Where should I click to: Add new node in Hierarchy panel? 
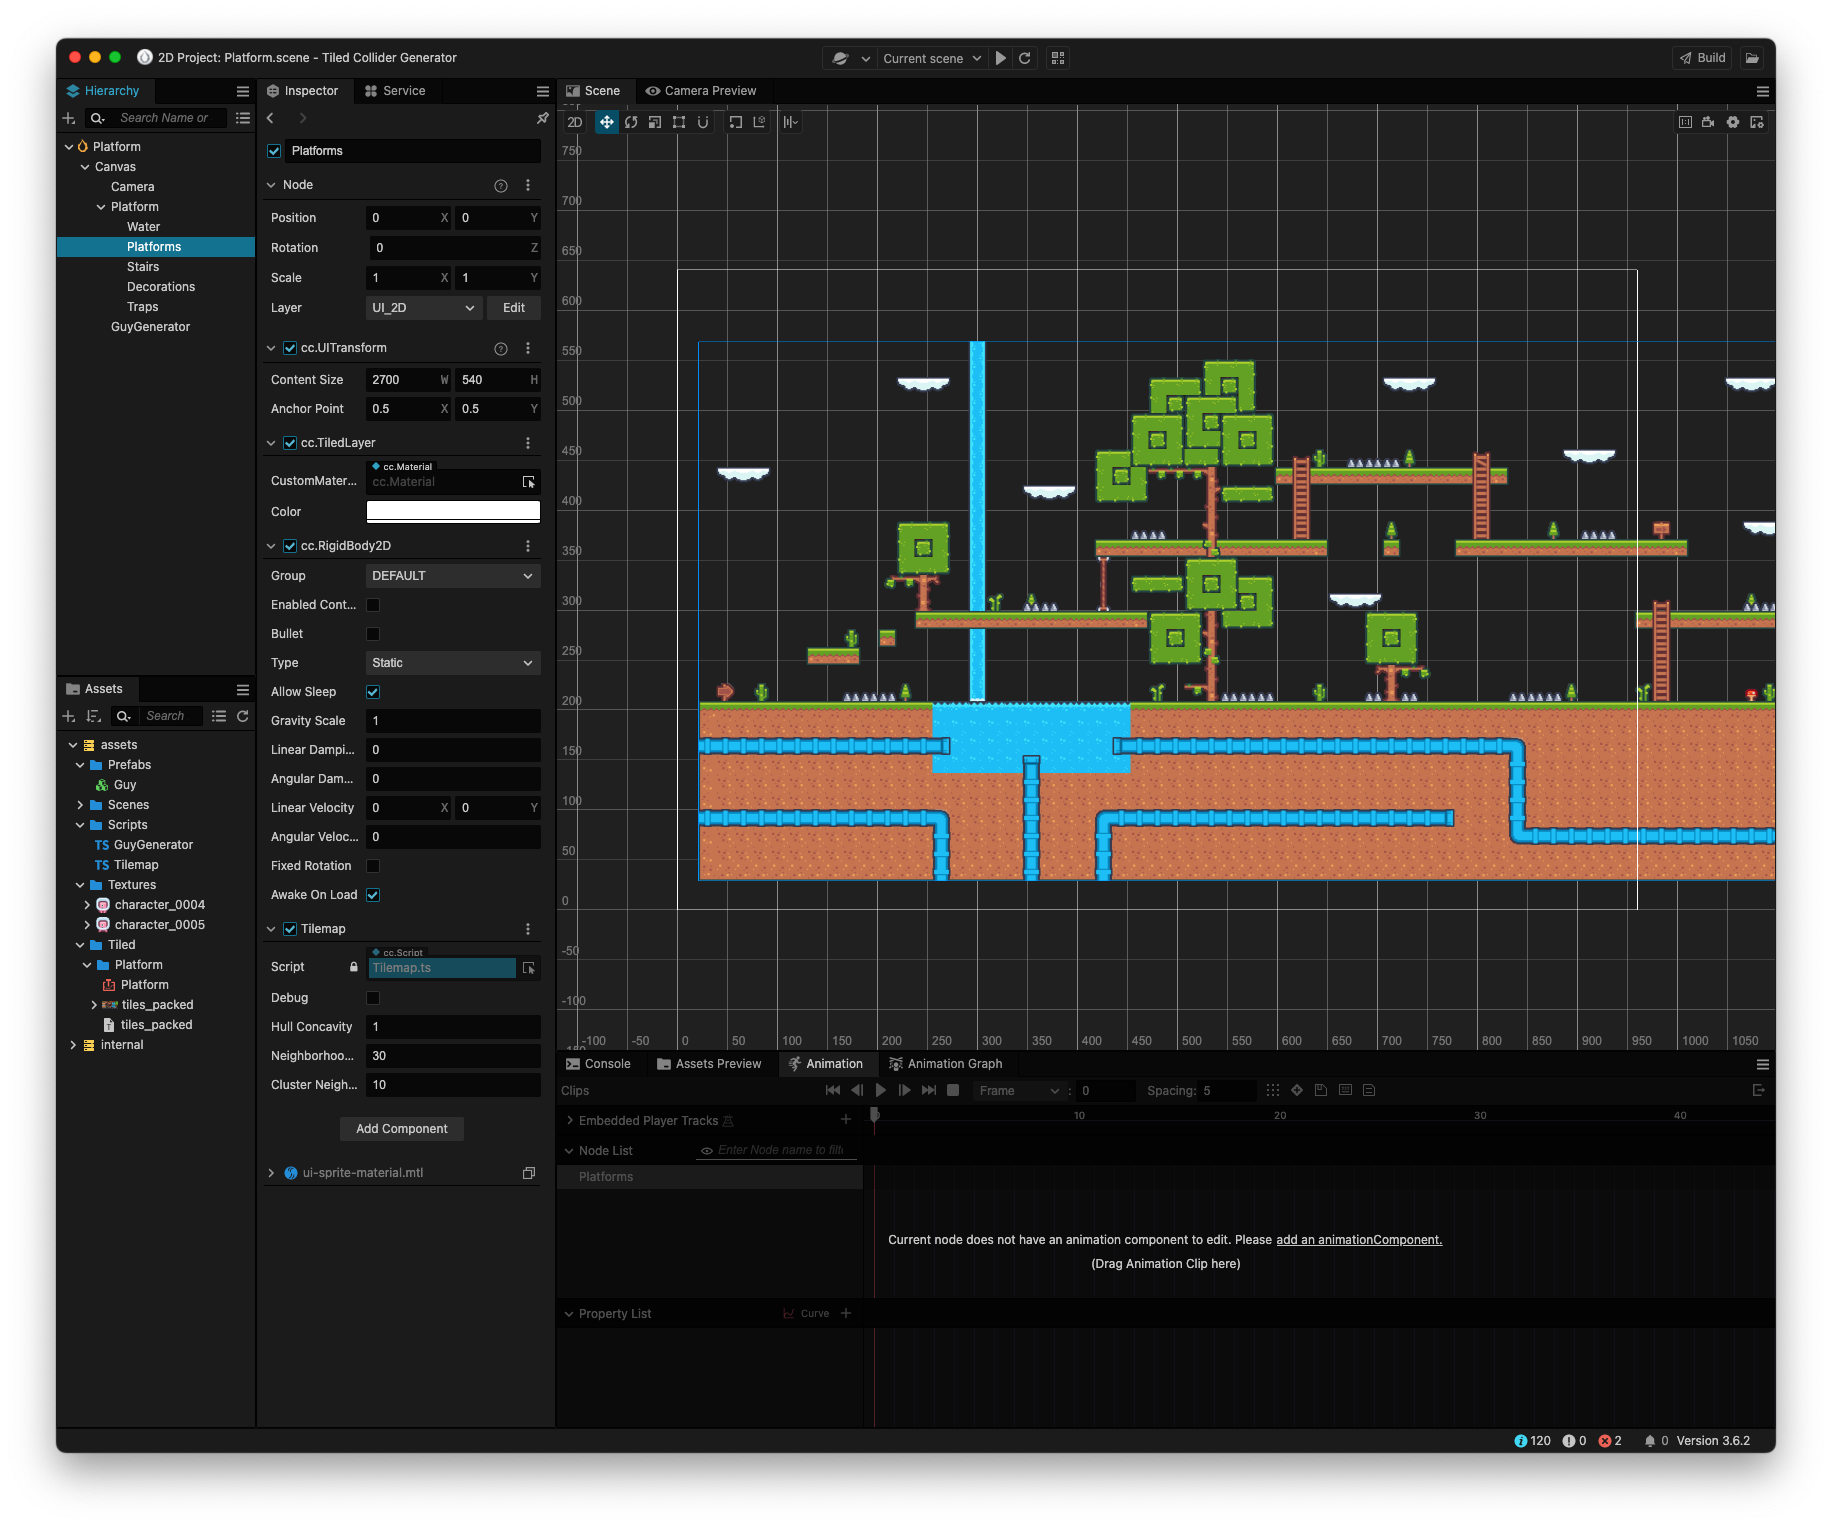pyautogui.click(x=69, y=118)
